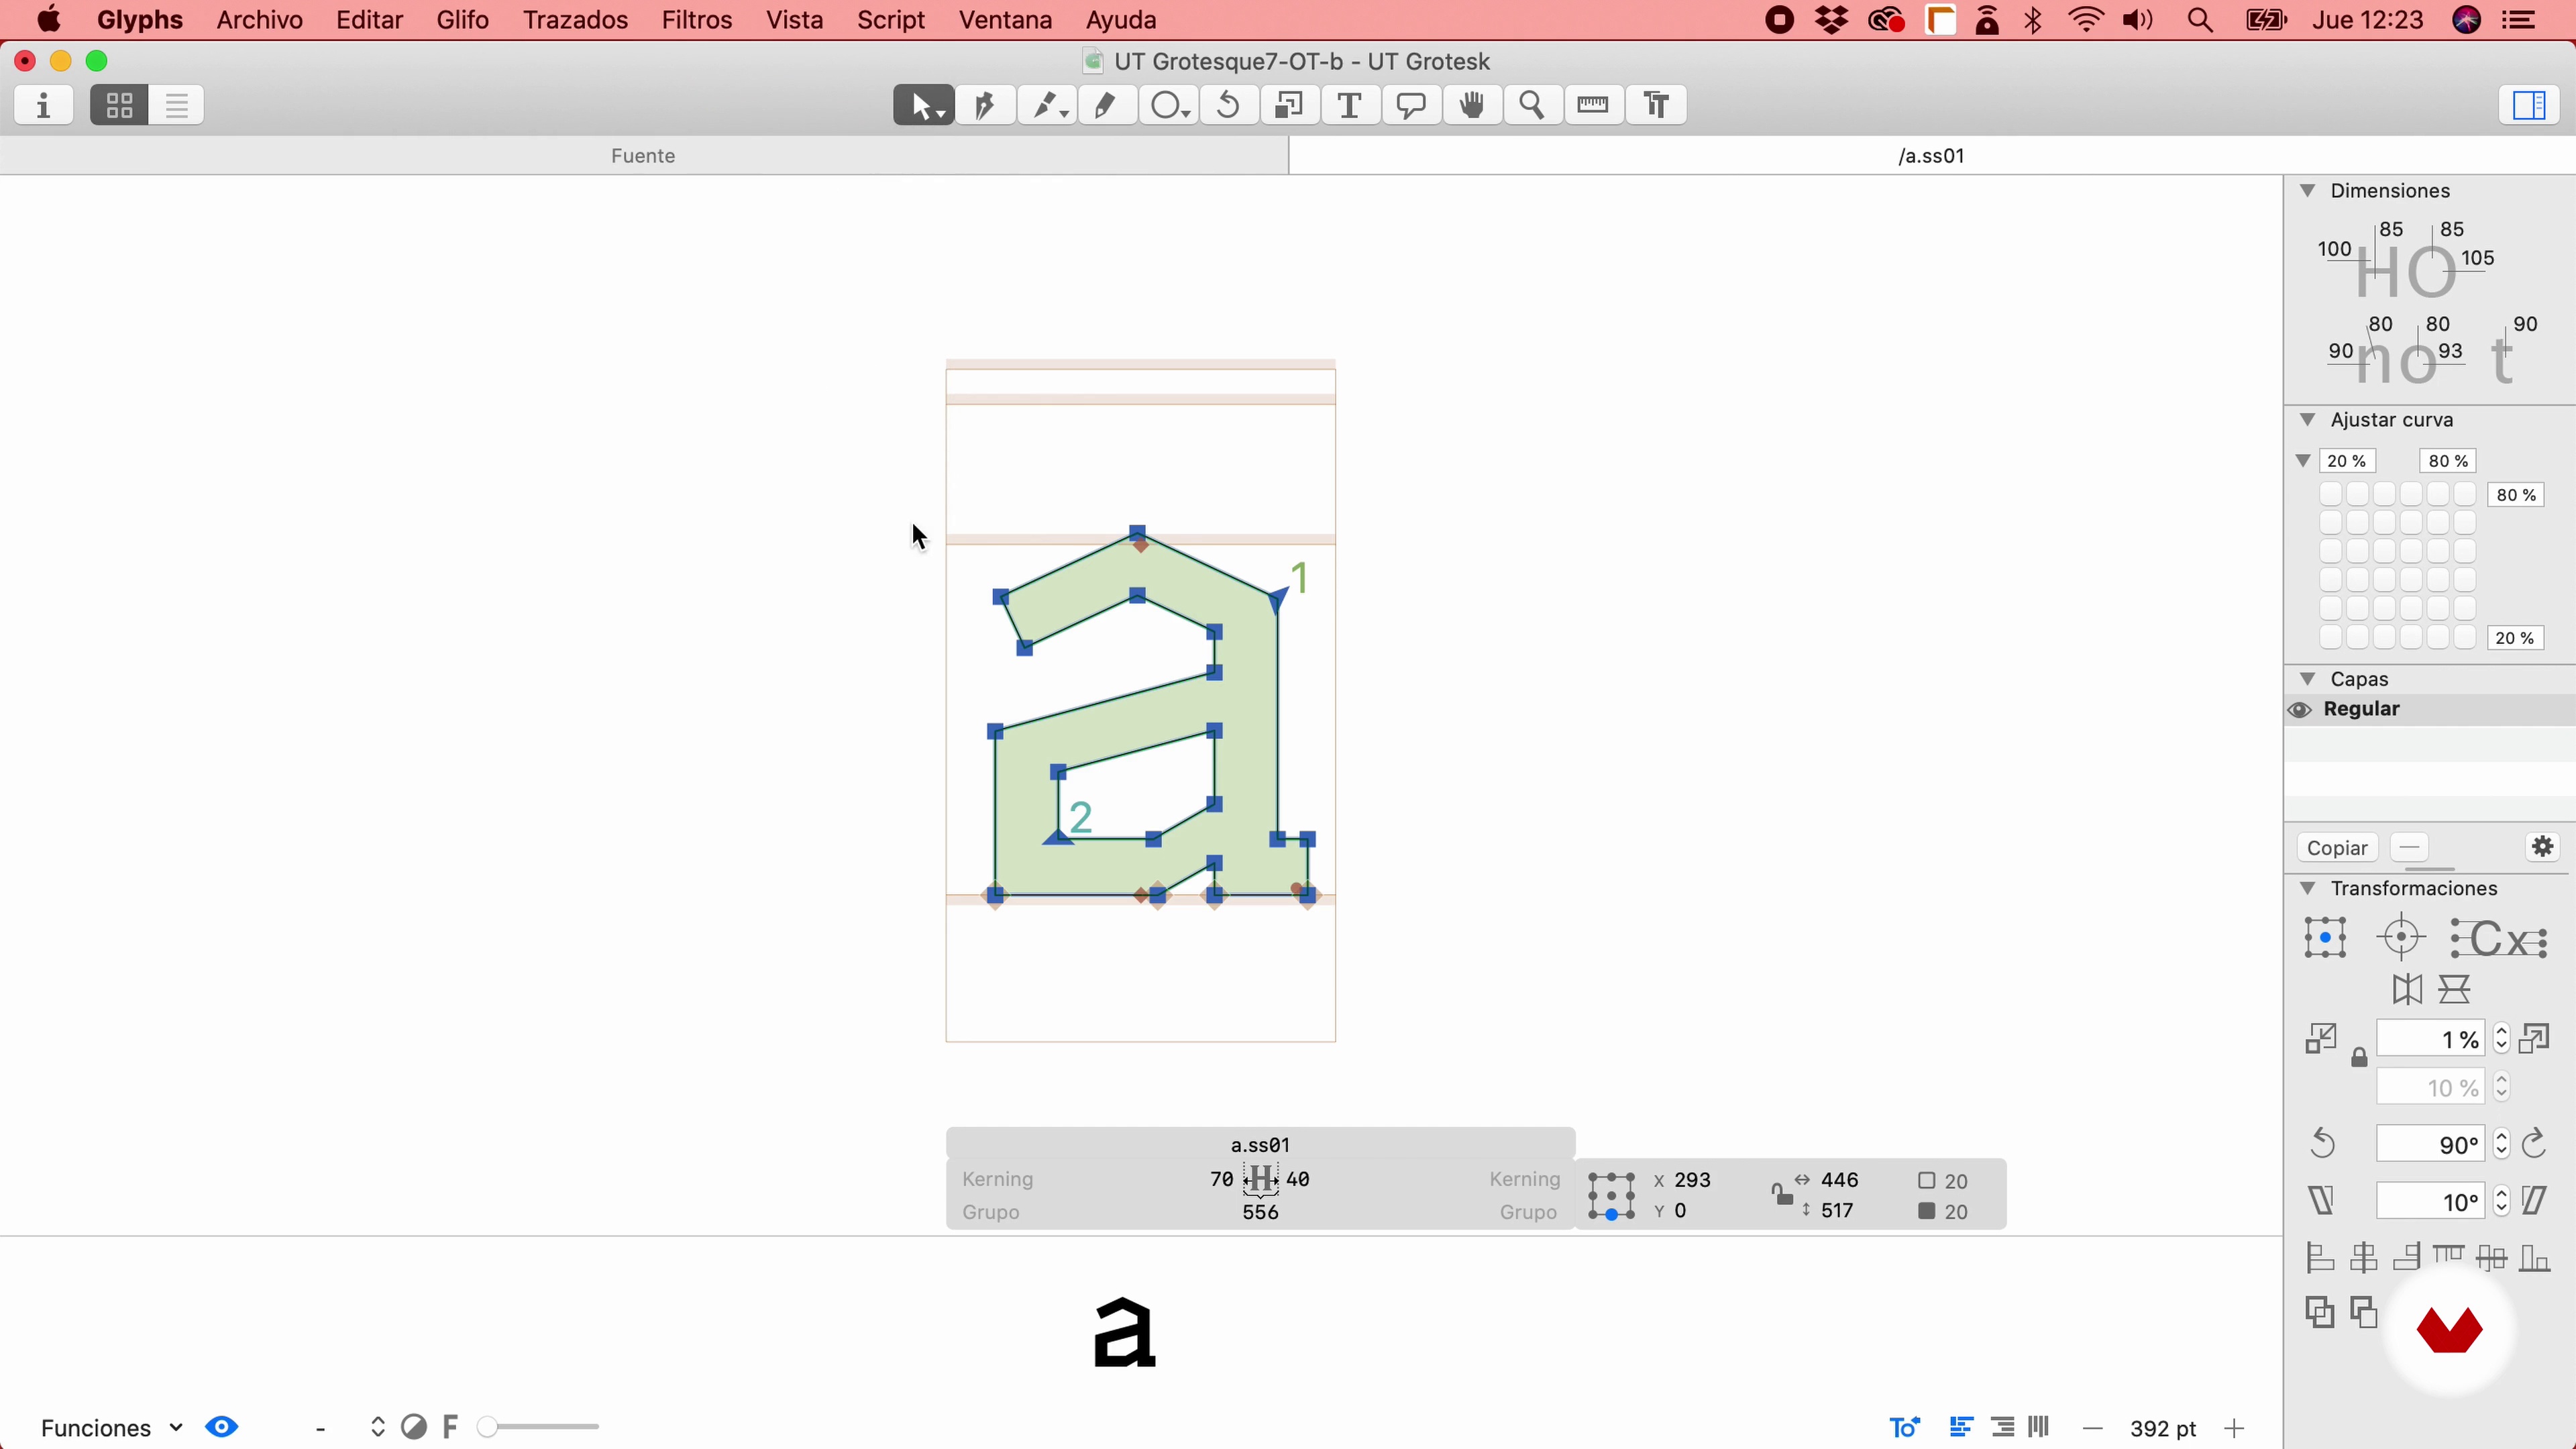Toggle visibility of the Regular layer

(x=2300, y=710)
